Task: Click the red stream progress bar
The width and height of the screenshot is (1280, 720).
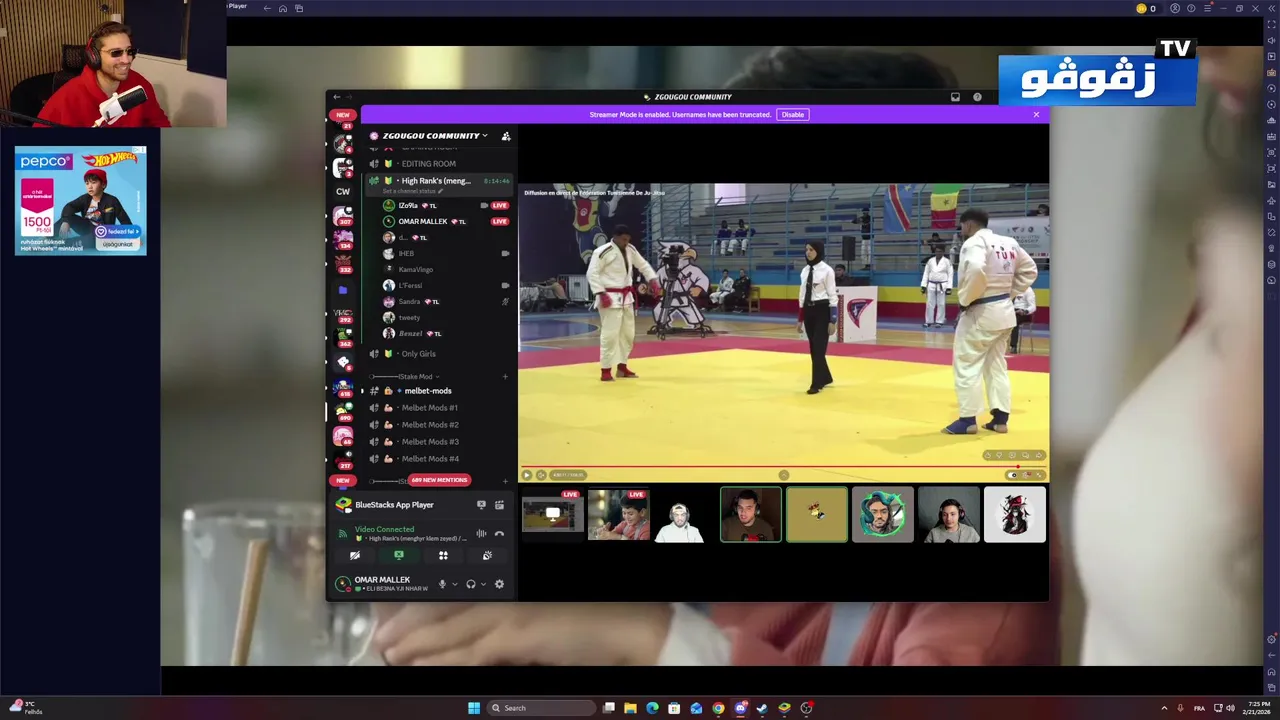Action: [783, 467]
